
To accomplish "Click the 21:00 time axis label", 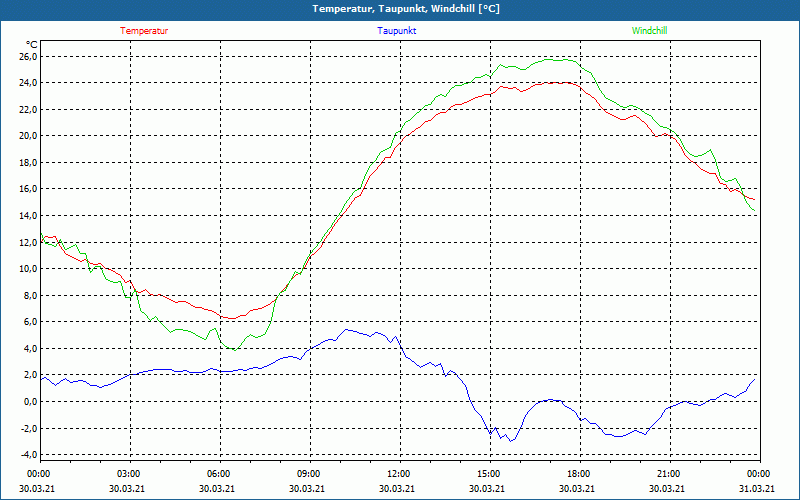I will pos(669,473).
